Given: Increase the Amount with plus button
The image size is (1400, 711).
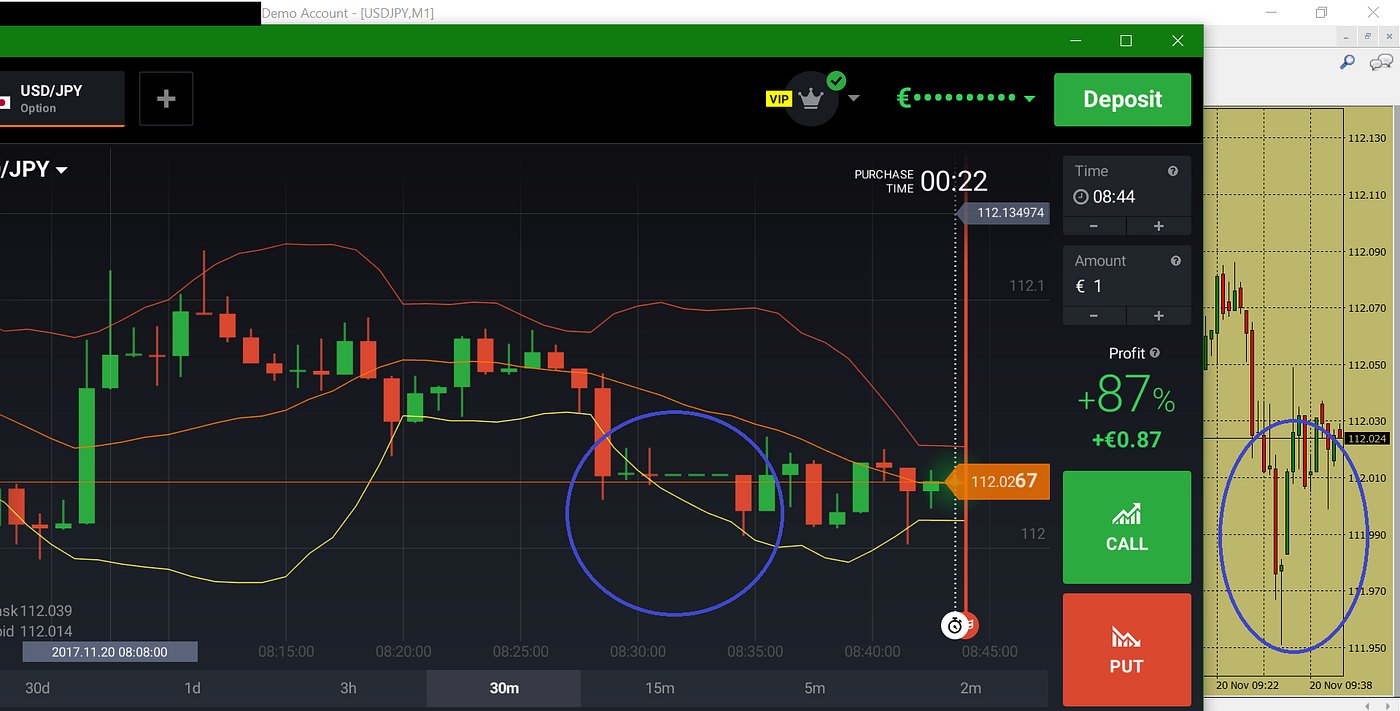Looking at the screenshot, I should click(x=1159, y=315).
